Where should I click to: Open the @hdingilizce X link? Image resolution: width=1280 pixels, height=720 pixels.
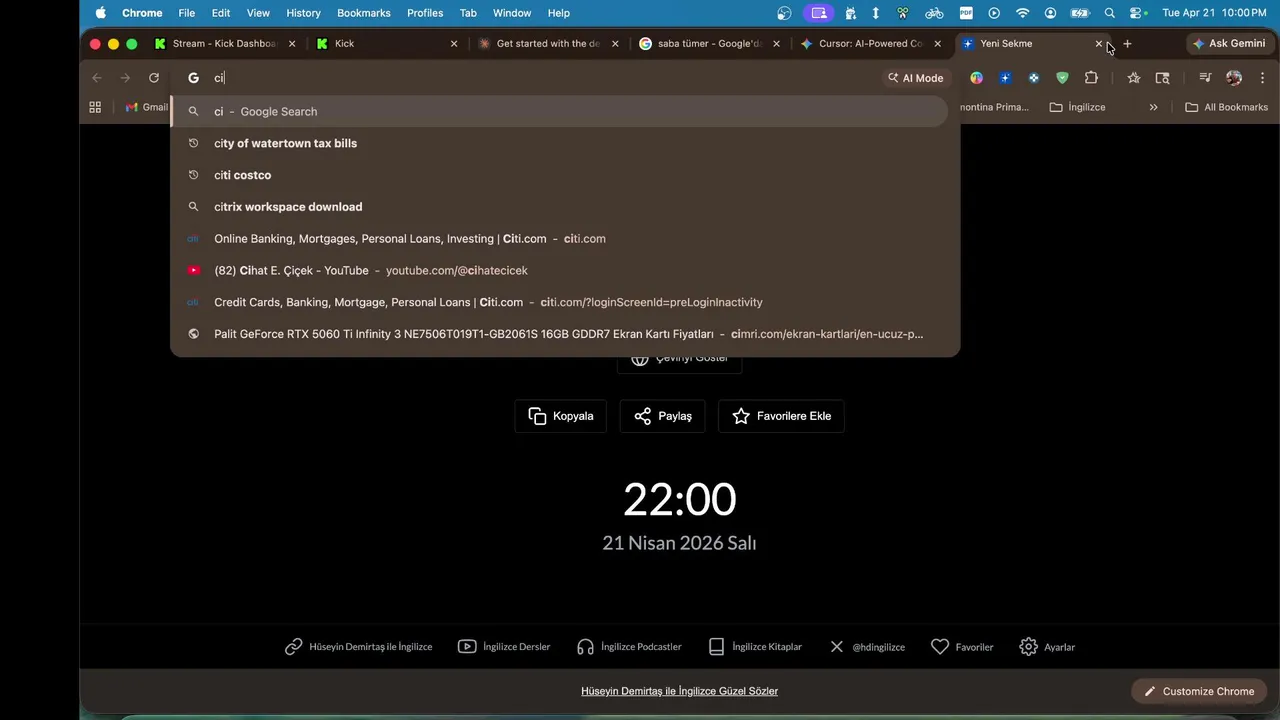[x=867, y=647]
